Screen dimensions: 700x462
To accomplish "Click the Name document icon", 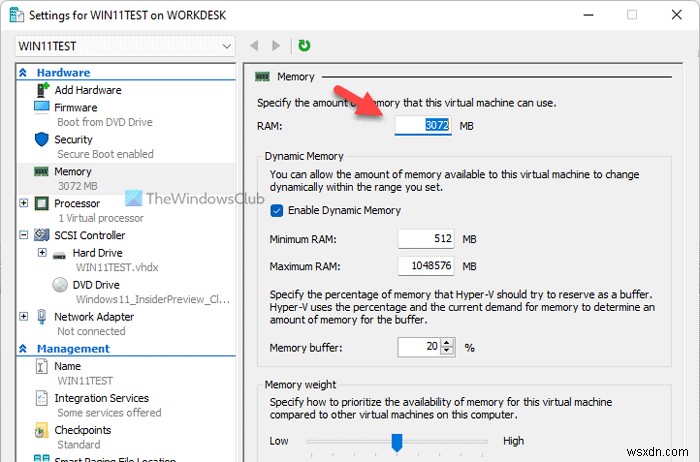I will click(41, 366).
